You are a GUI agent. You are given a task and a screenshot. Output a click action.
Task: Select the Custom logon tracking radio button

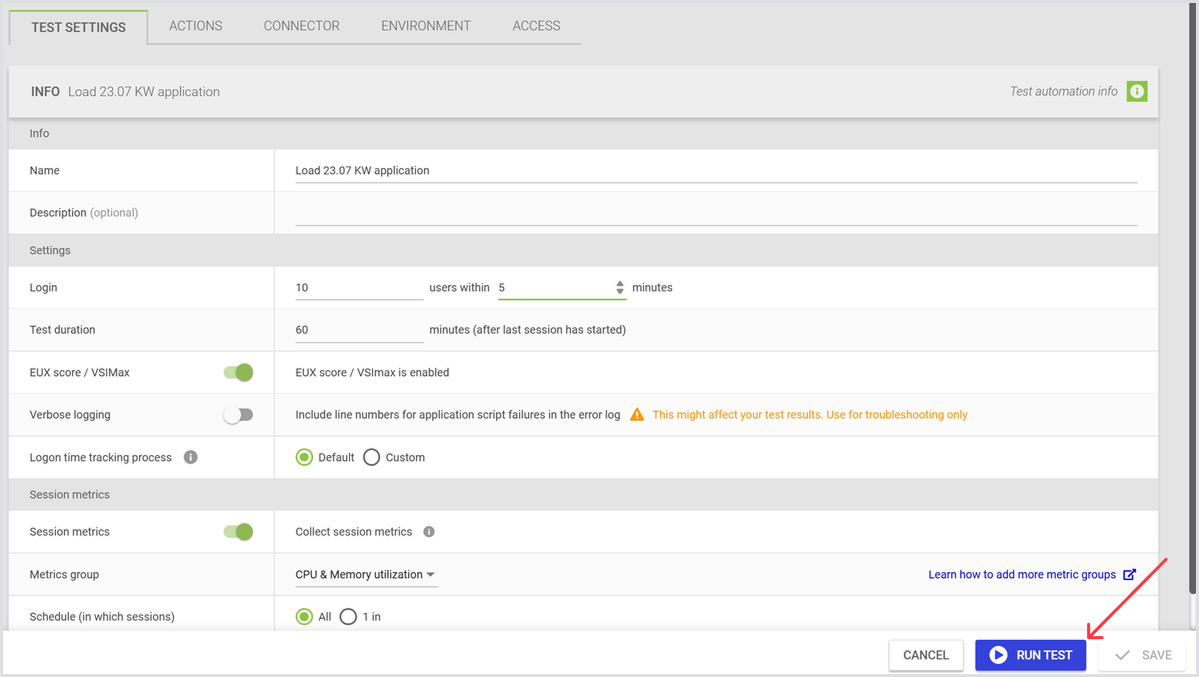tap(372, 457)
